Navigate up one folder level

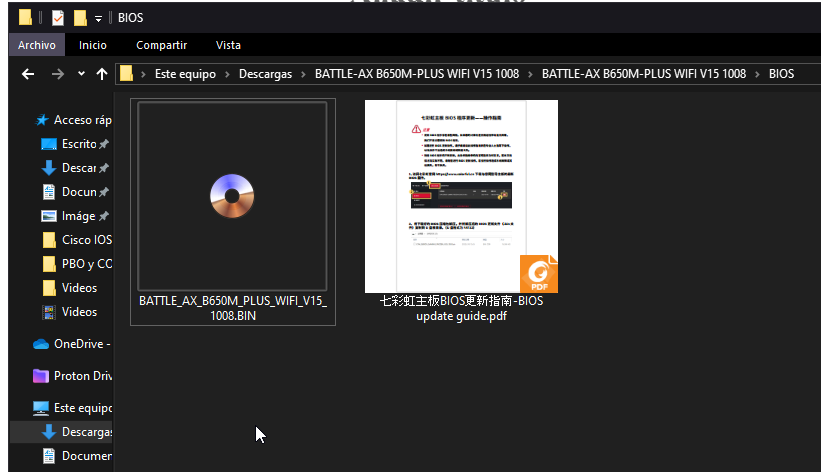(101, 74)
